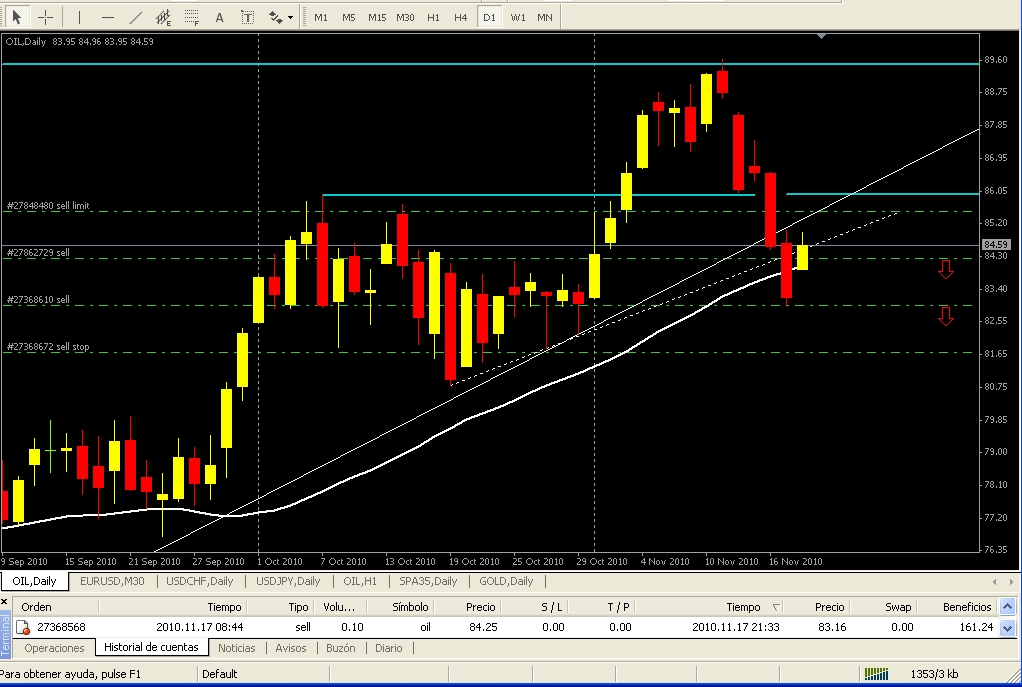This screenshot has width=1022, height=687.
Task: Switch to Historial de cuentas tab
Action: coord(151,647)
